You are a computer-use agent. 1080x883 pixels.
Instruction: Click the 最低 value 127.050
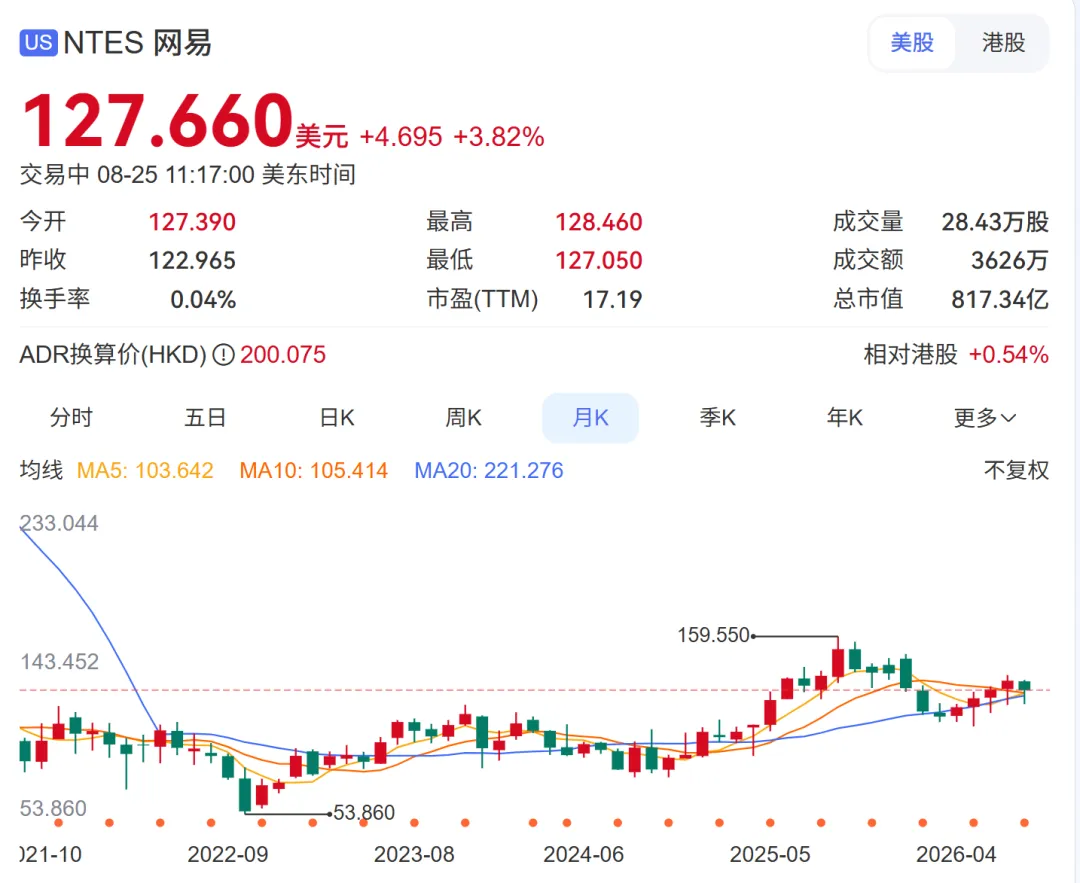pos(599,261)
